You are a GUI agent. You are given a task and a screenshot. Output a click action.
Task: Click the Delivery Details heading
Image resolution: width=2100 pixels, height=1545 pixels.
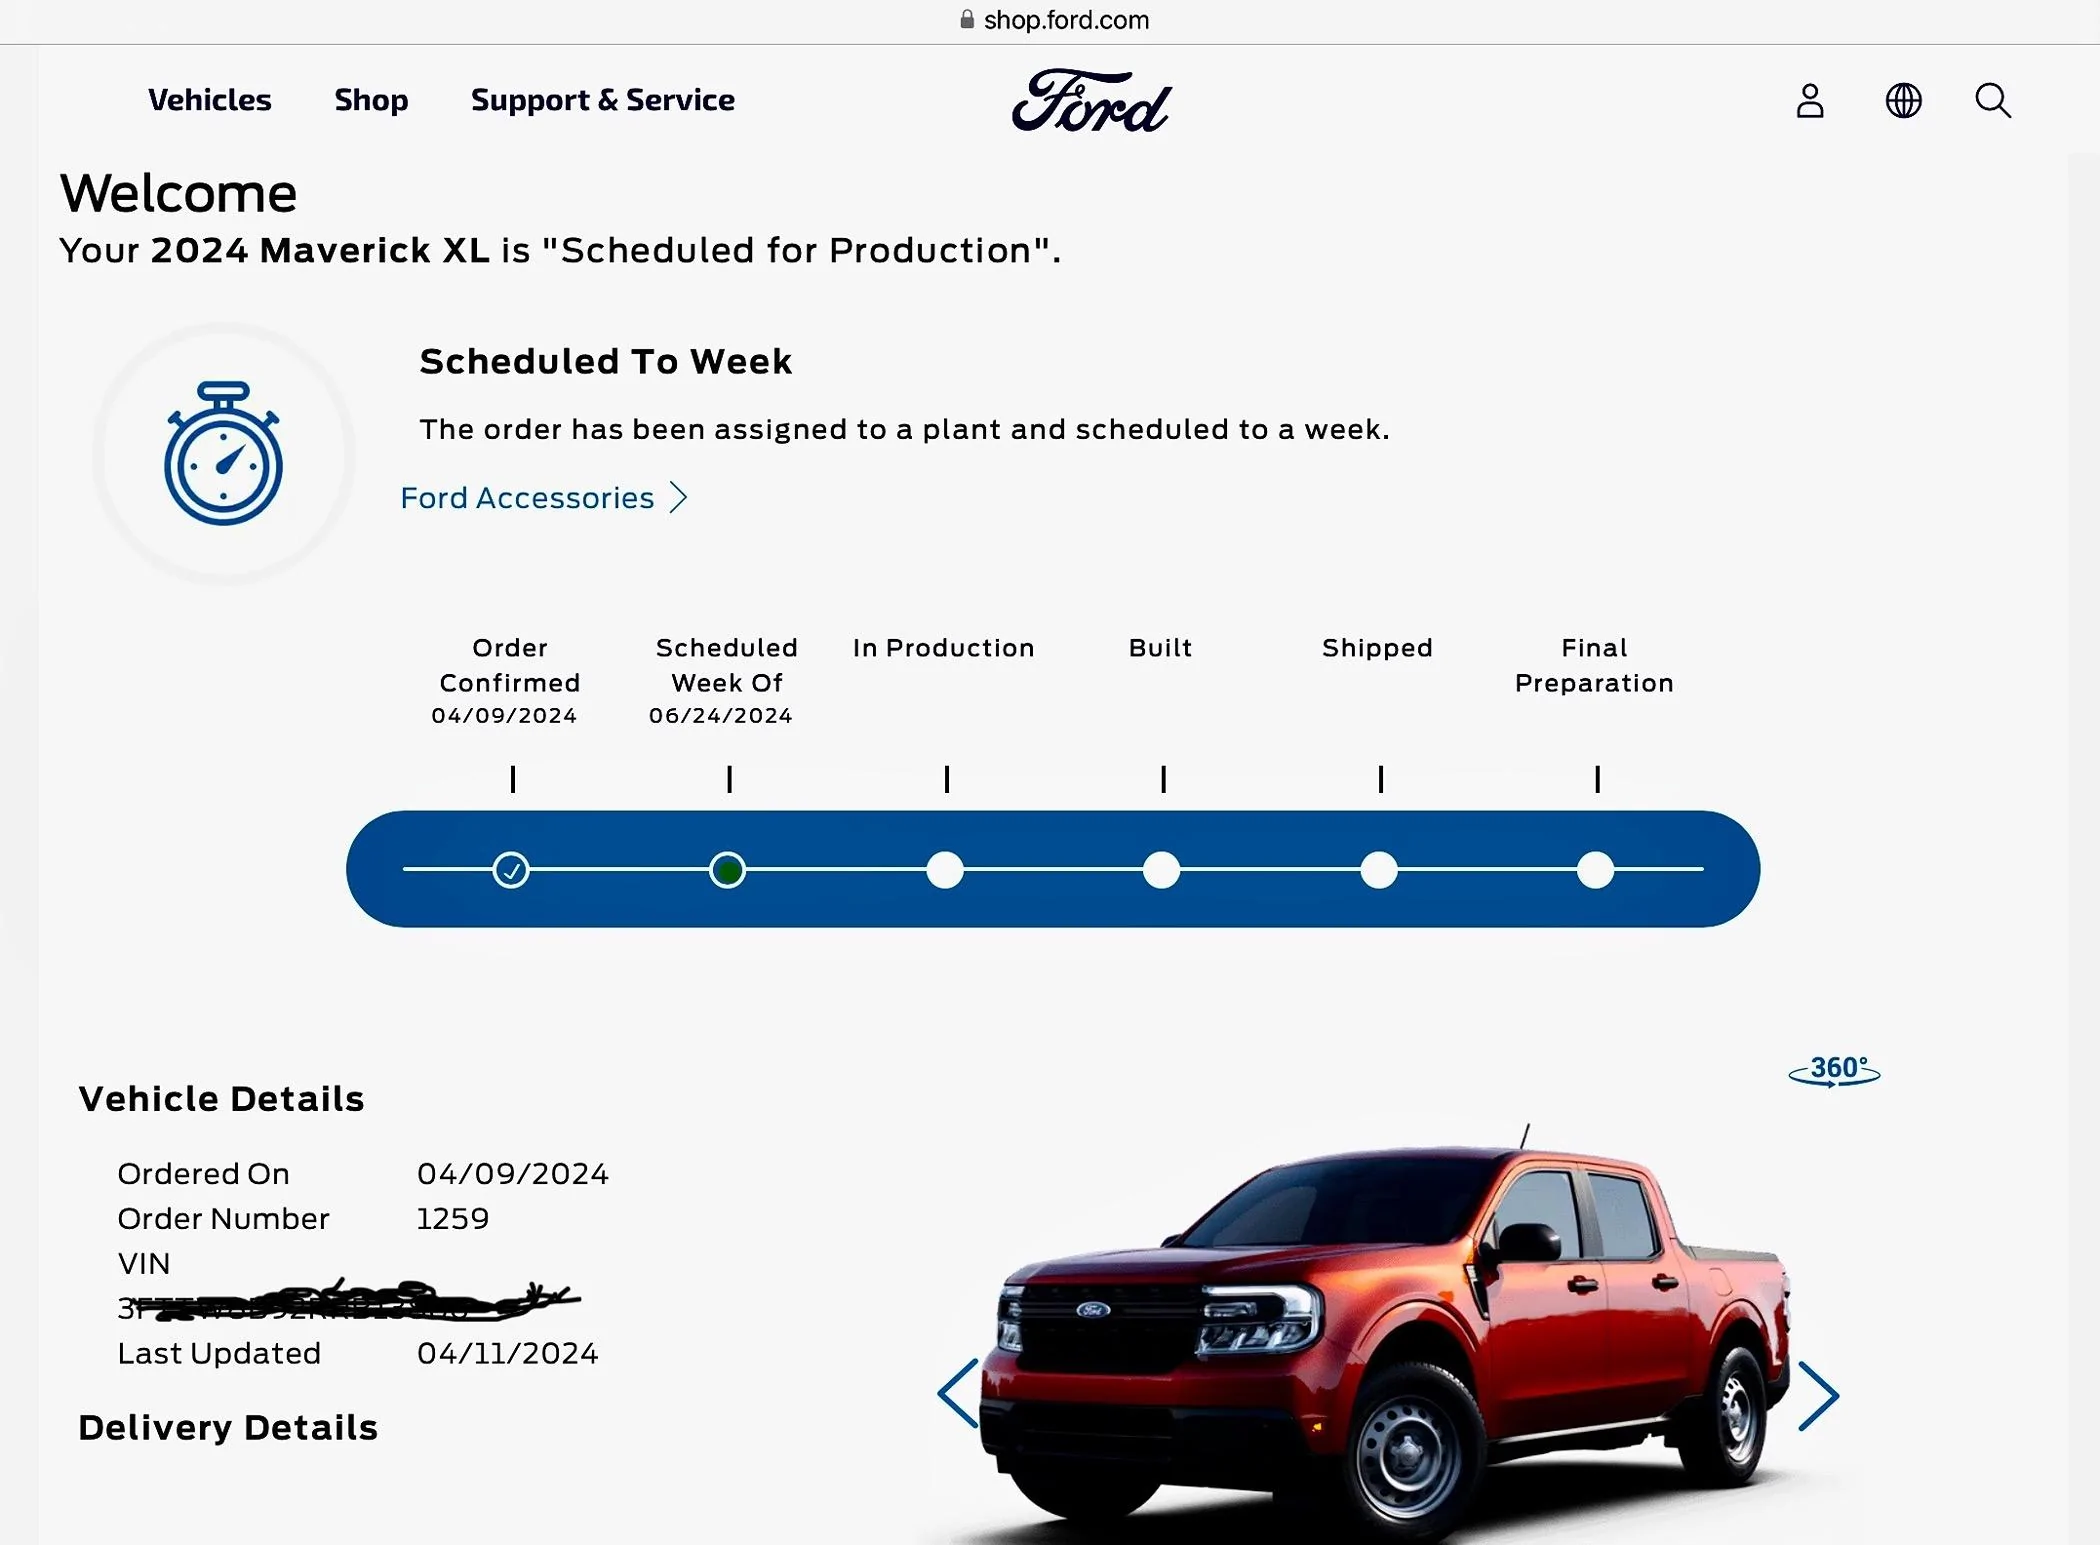click(228, 1428)
